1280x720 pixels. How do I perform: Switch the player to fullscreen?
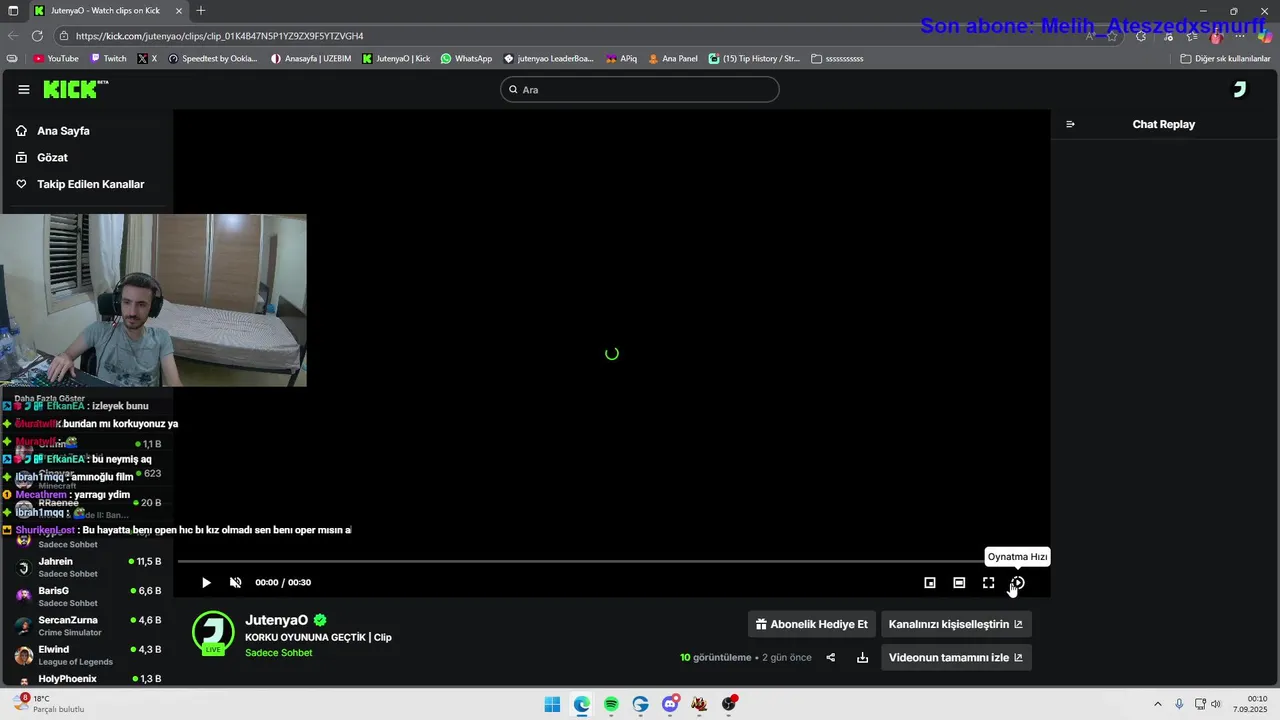point(989,583)
